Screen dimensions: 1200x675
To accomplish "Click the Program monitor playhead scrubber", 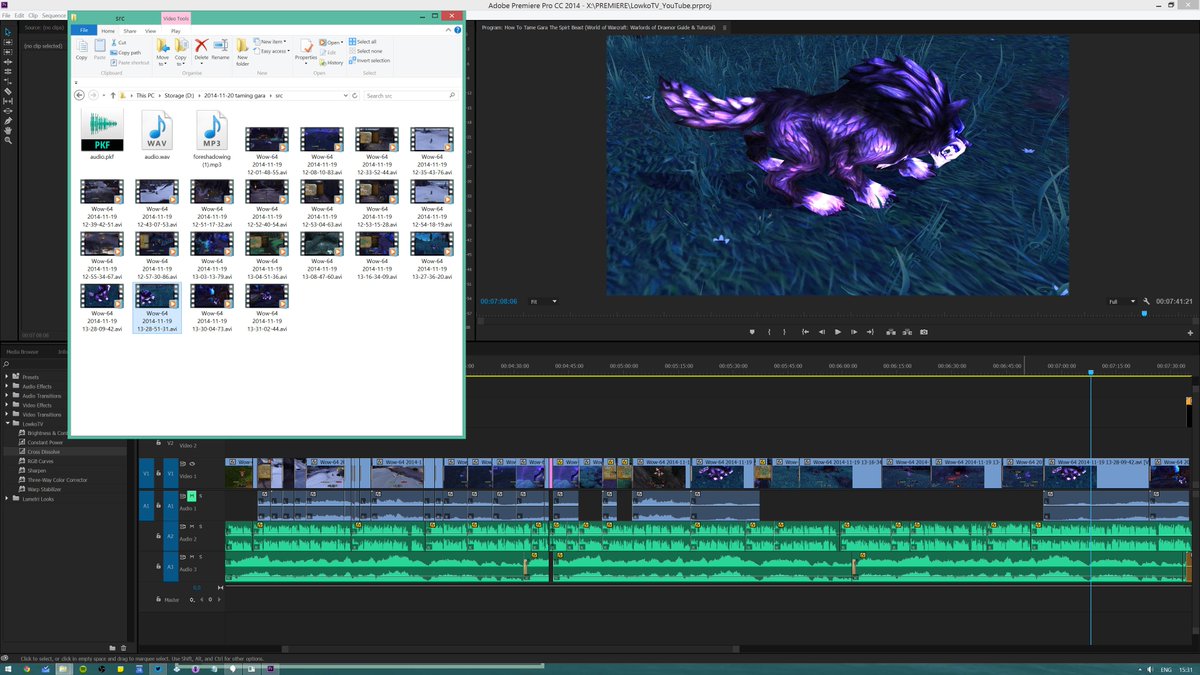I will [x=1145, y=313].
